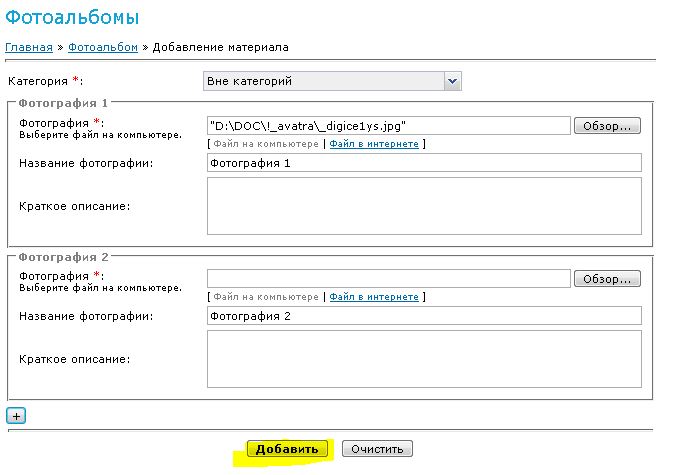Screen dimensions: 676x475
Task: Switch Фотография 2 to Файл в интернете
Action: click(374, 297)
